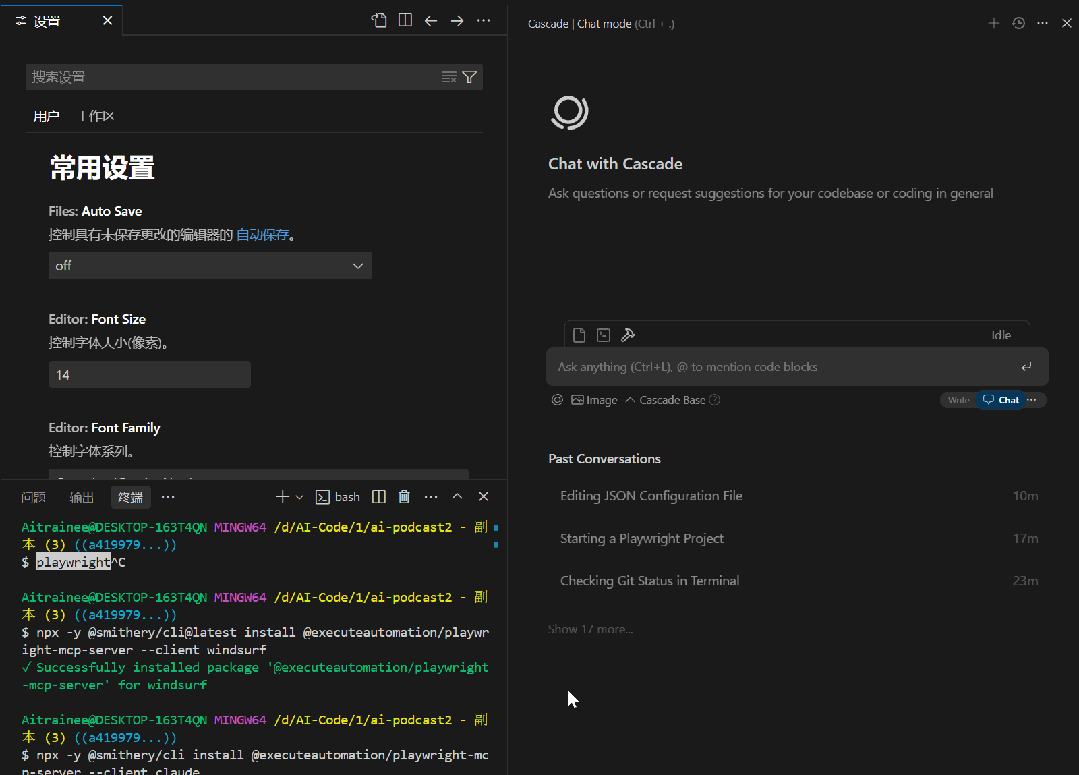This screenshot has height=775, width=1079.
Task: Close the terminal panel
Action: coord(484,497)
